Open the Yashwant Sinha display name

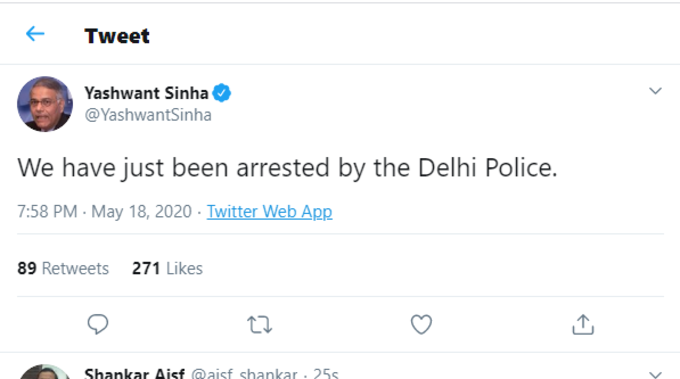[146, 93]
